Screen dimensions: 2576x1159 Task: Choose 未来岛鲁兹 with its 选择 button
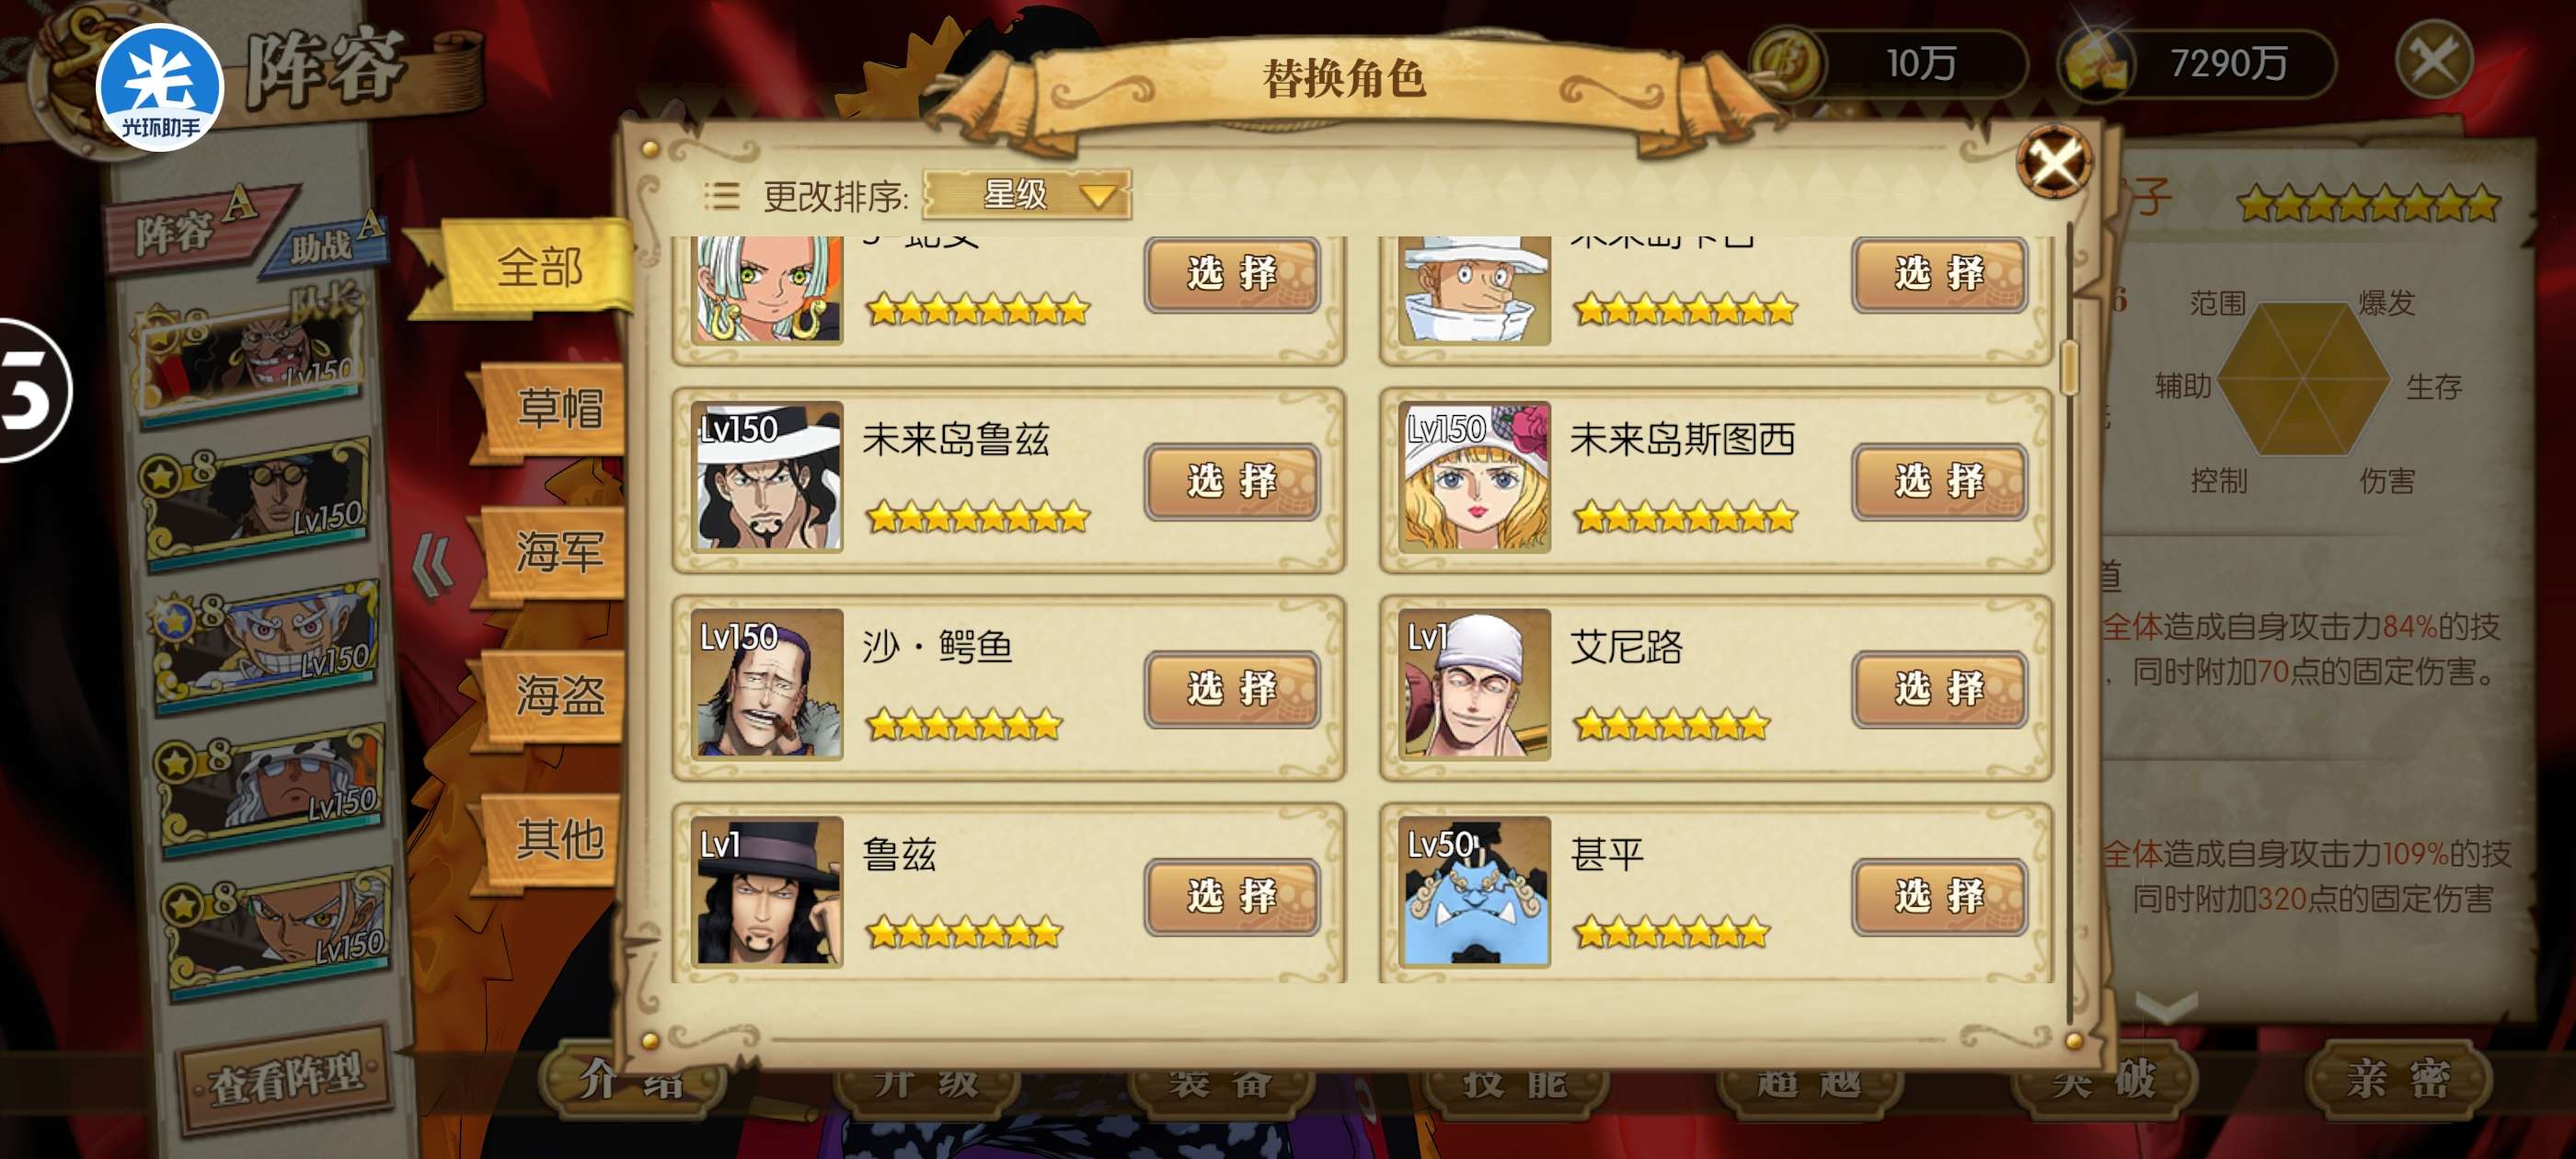1232,481
